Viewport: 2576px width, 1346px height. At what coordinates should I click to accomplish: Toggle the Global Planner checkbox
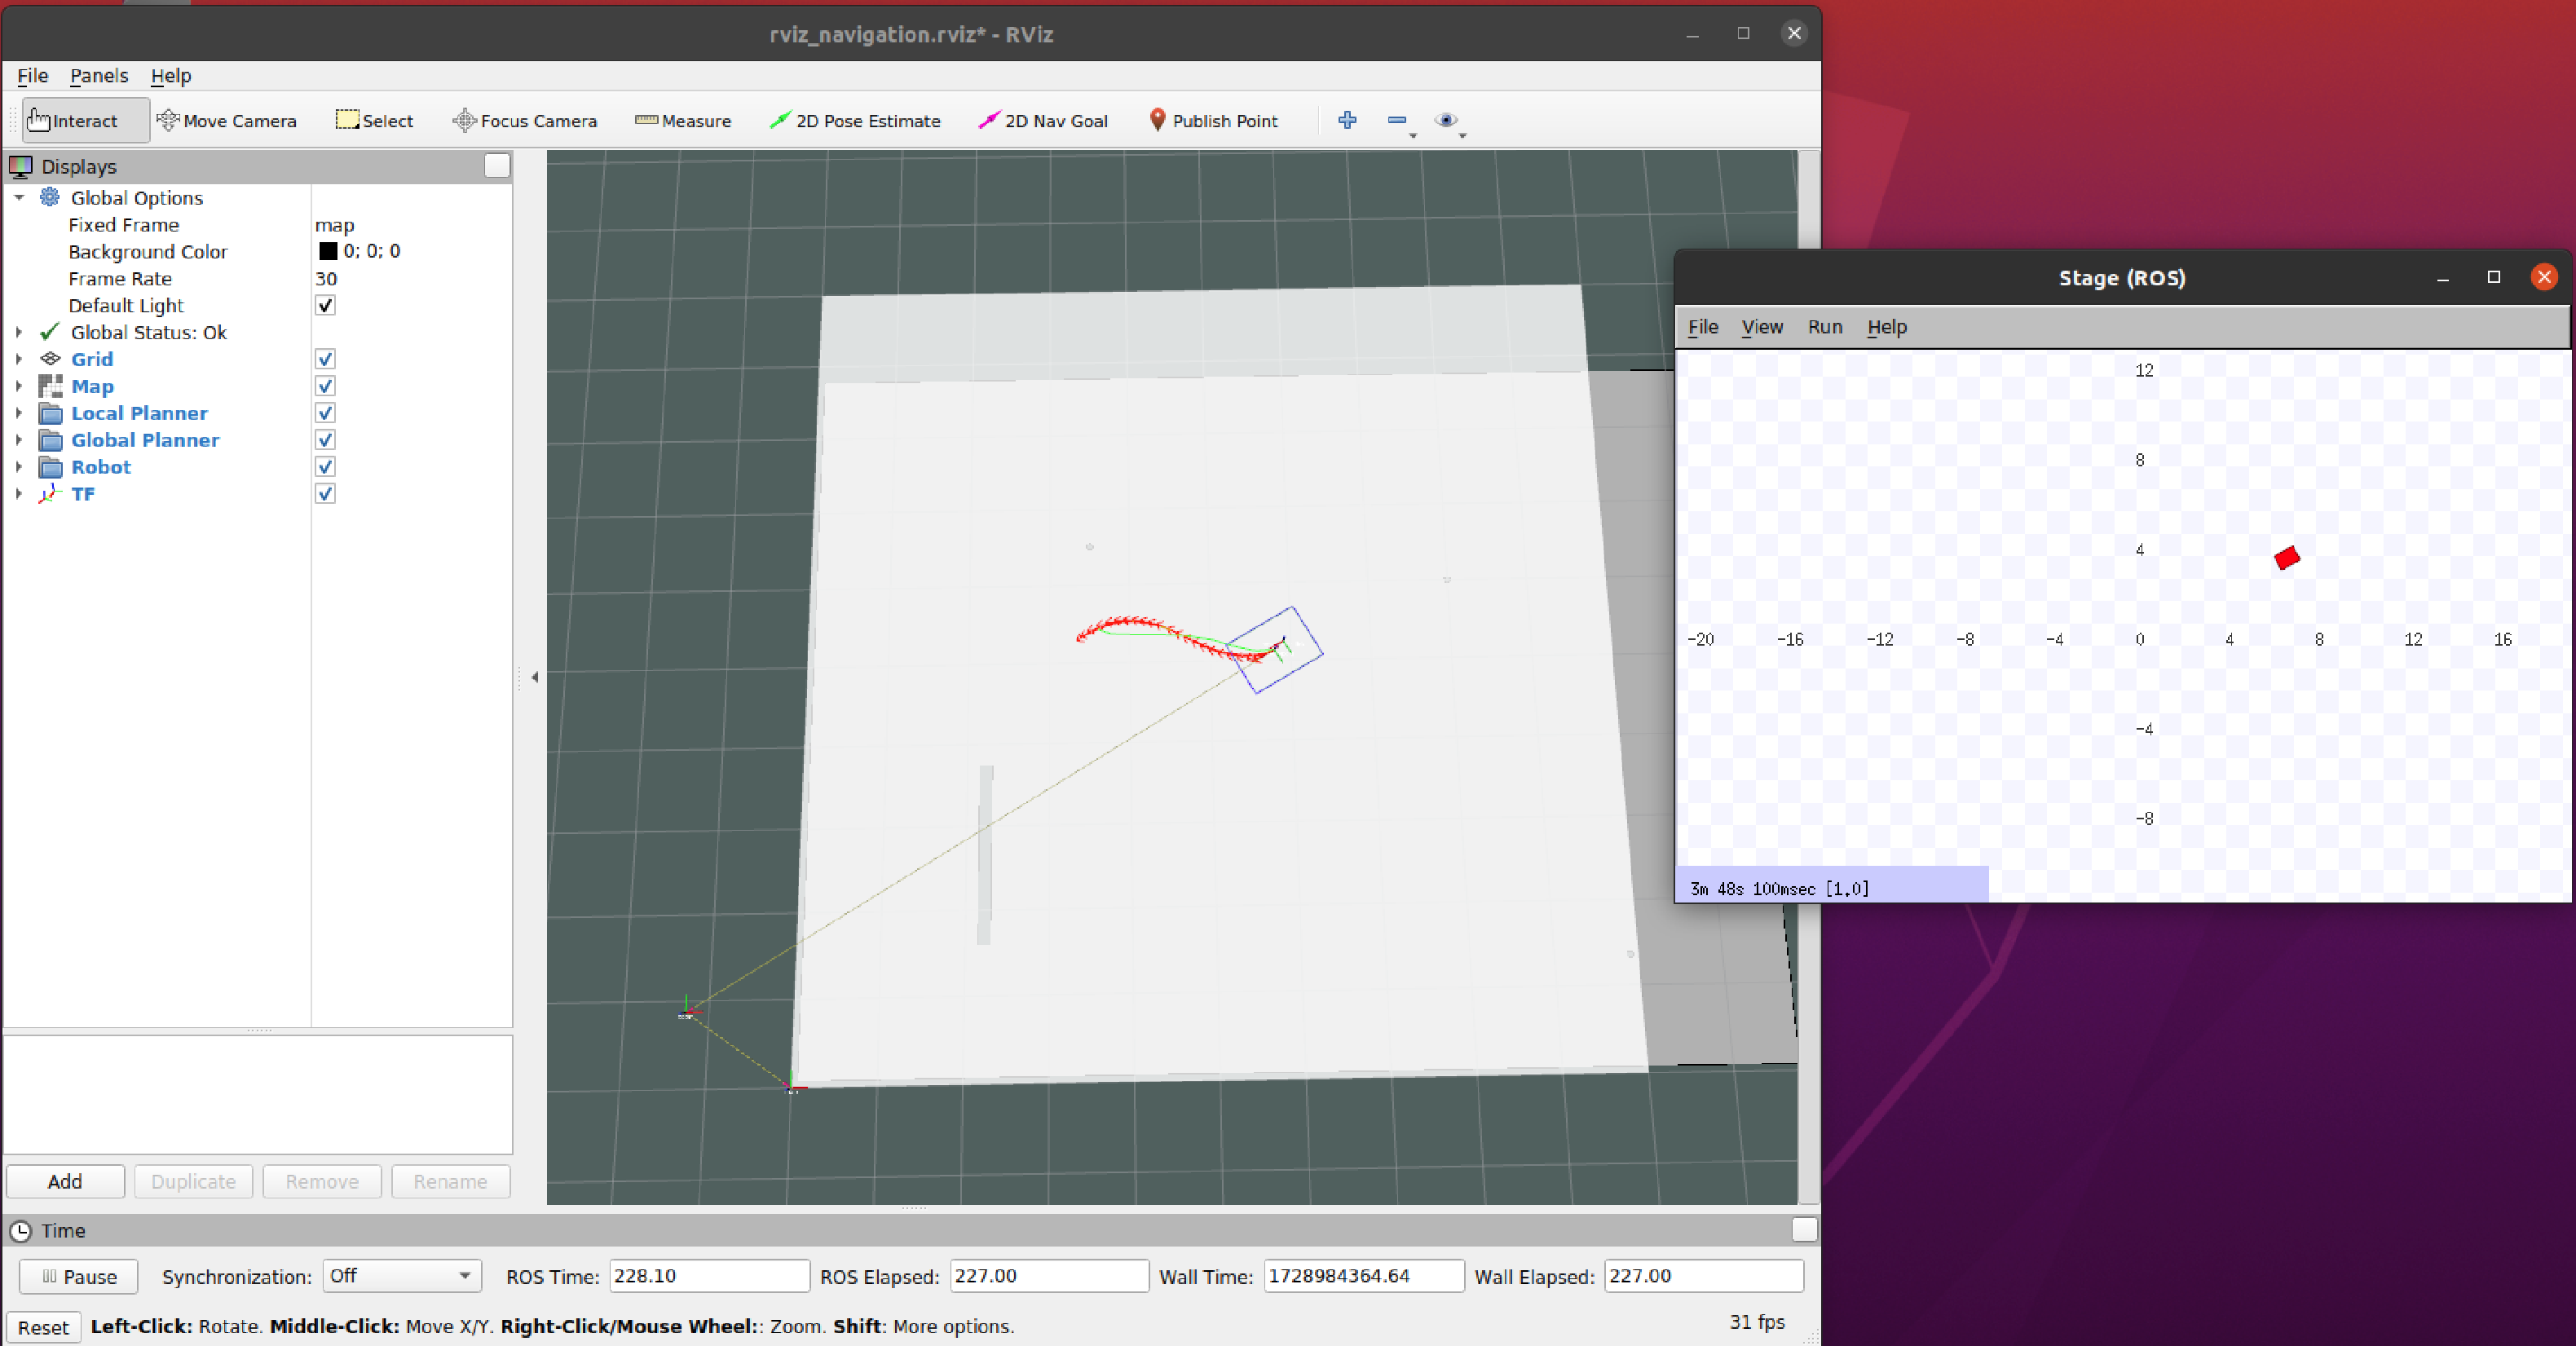click(x=325, y=440)
